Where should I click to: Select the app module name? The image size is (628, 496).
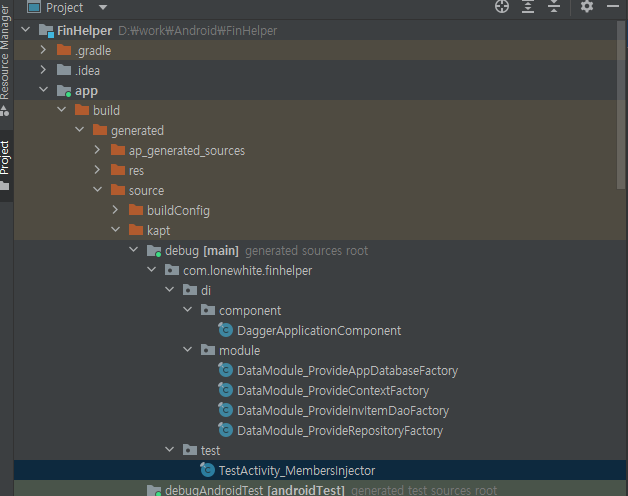coord(86,91)
